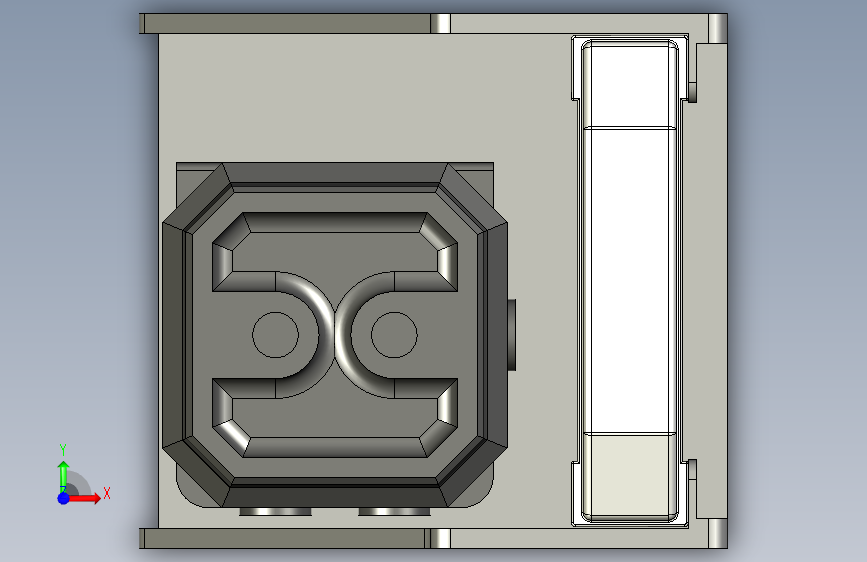The width and height of the screenshot is (867, 562).
Task: Click the blue Z axis dot of the triad
Action: pyautogui.click(x=64, y=498)
